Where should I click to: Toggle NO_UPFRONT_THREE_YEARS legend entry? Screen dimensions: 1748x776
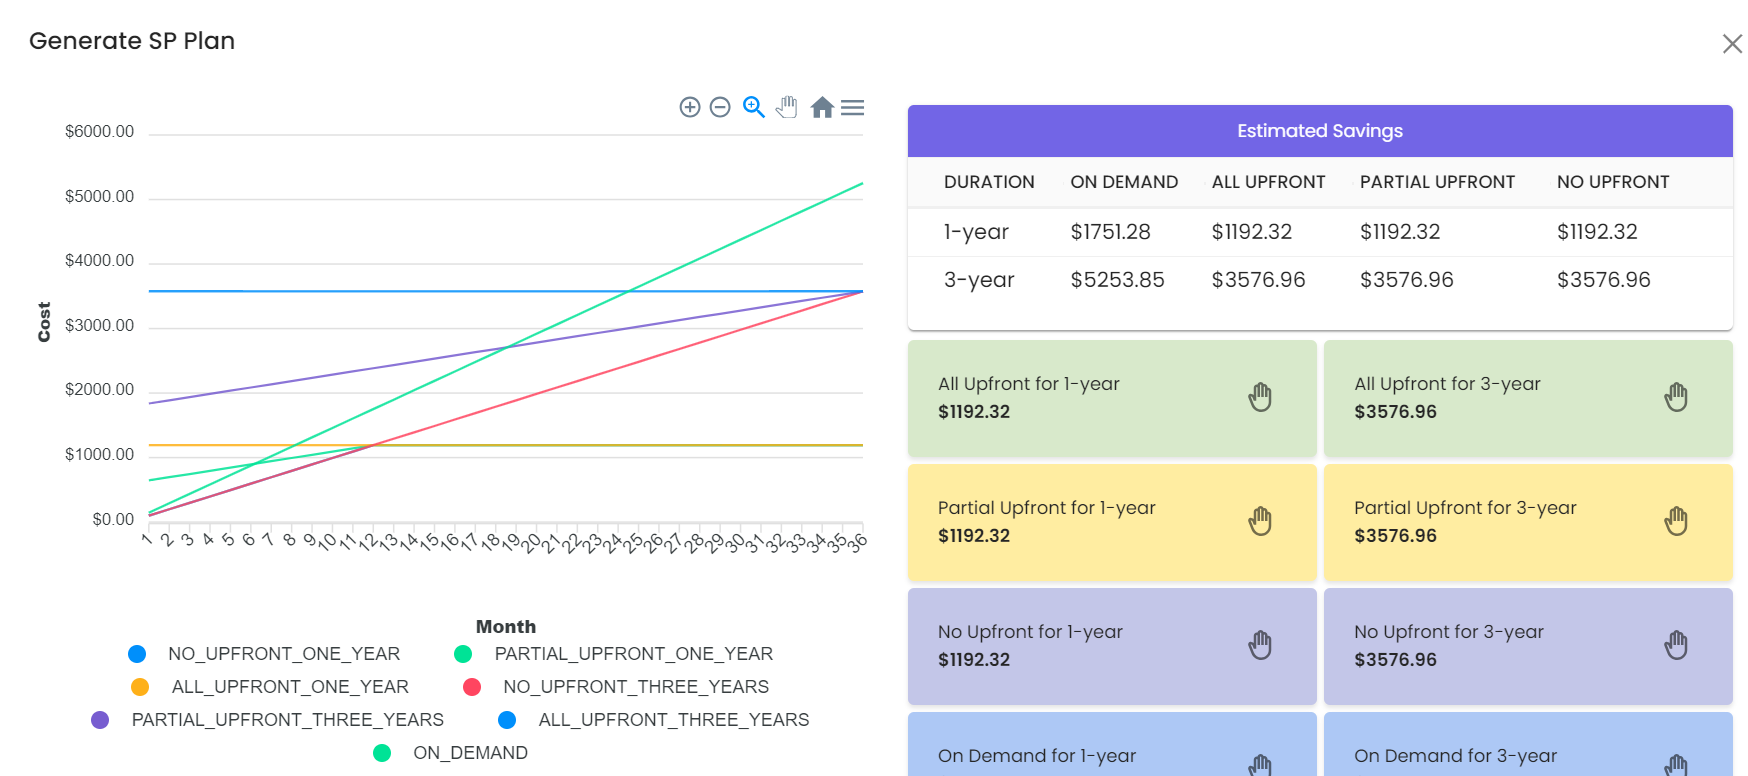point(616,687)
